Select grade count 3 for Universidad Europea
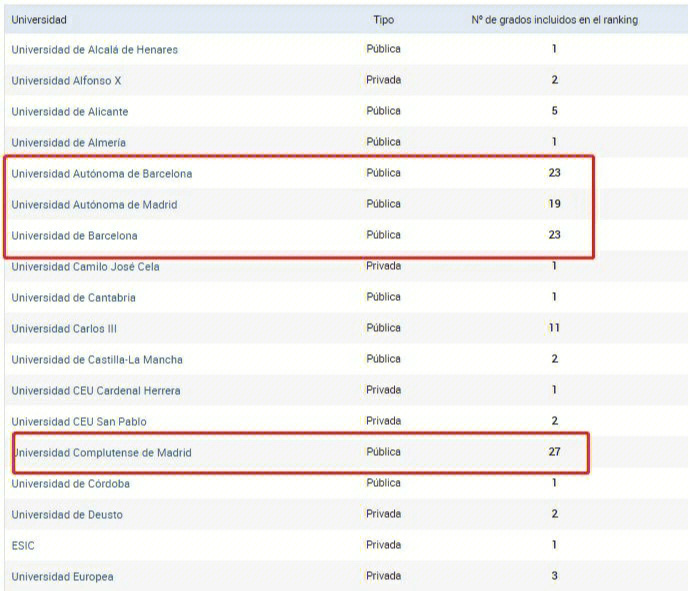This screenshot has height=591, width=688. (555, 576)
